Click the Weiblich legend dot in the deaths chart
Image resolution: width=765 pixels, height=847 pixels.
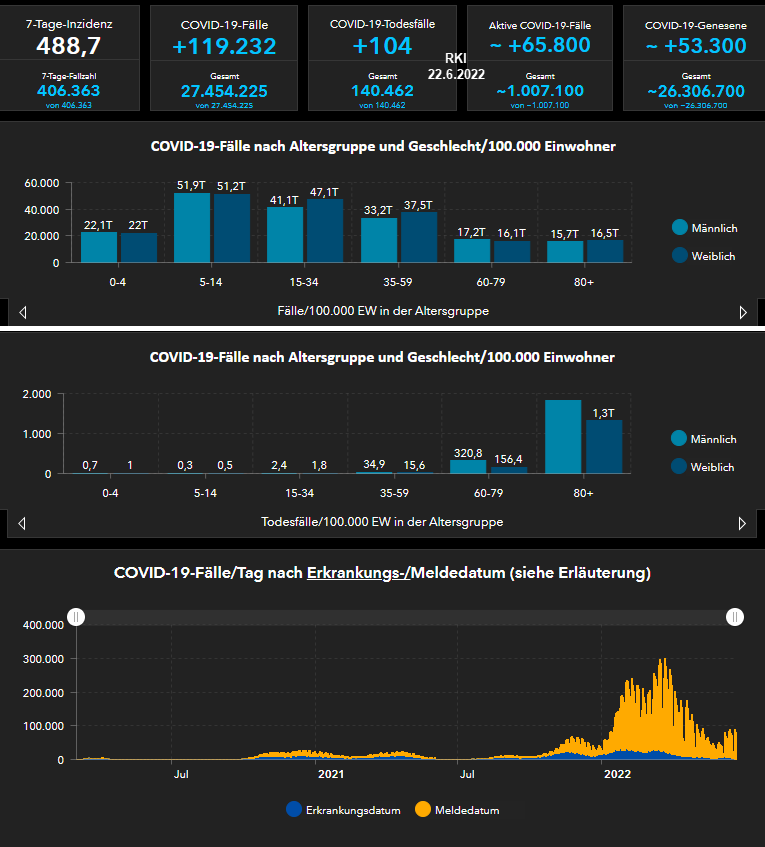[680, 466]
